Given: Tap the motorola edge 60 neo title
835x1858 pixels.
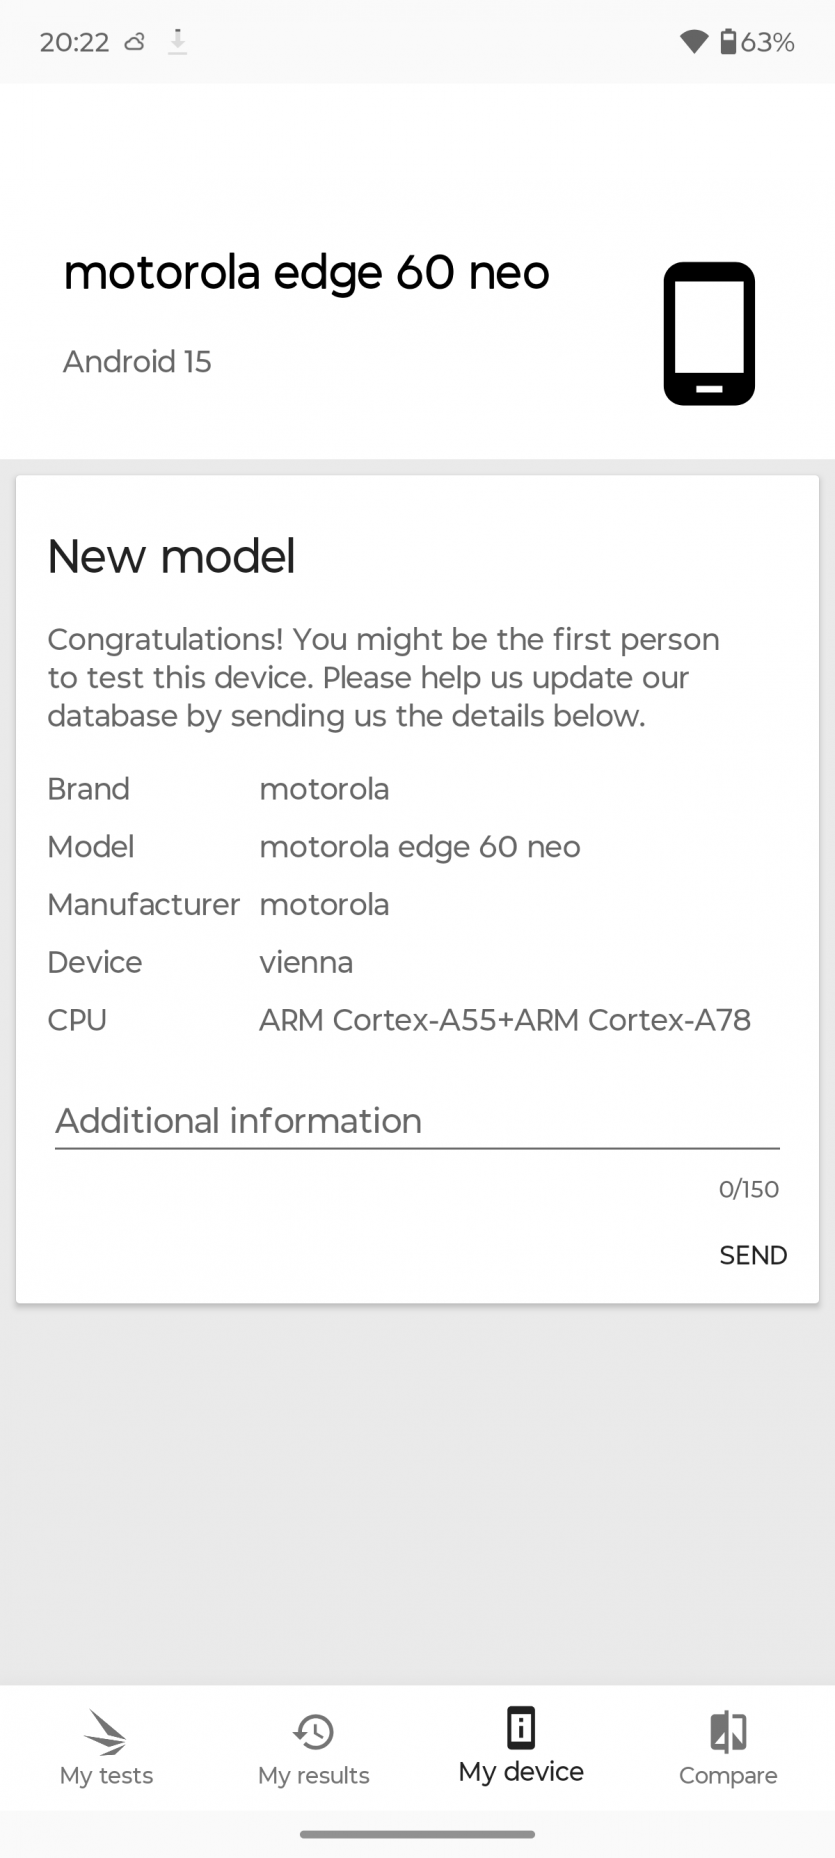Looking at the screenshot, I should [x=306, y=273].
